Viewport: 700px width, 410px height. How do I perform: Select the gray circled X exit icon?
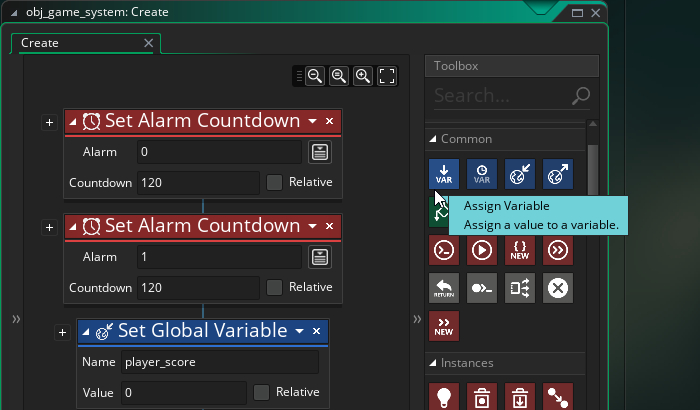(558, 288)
